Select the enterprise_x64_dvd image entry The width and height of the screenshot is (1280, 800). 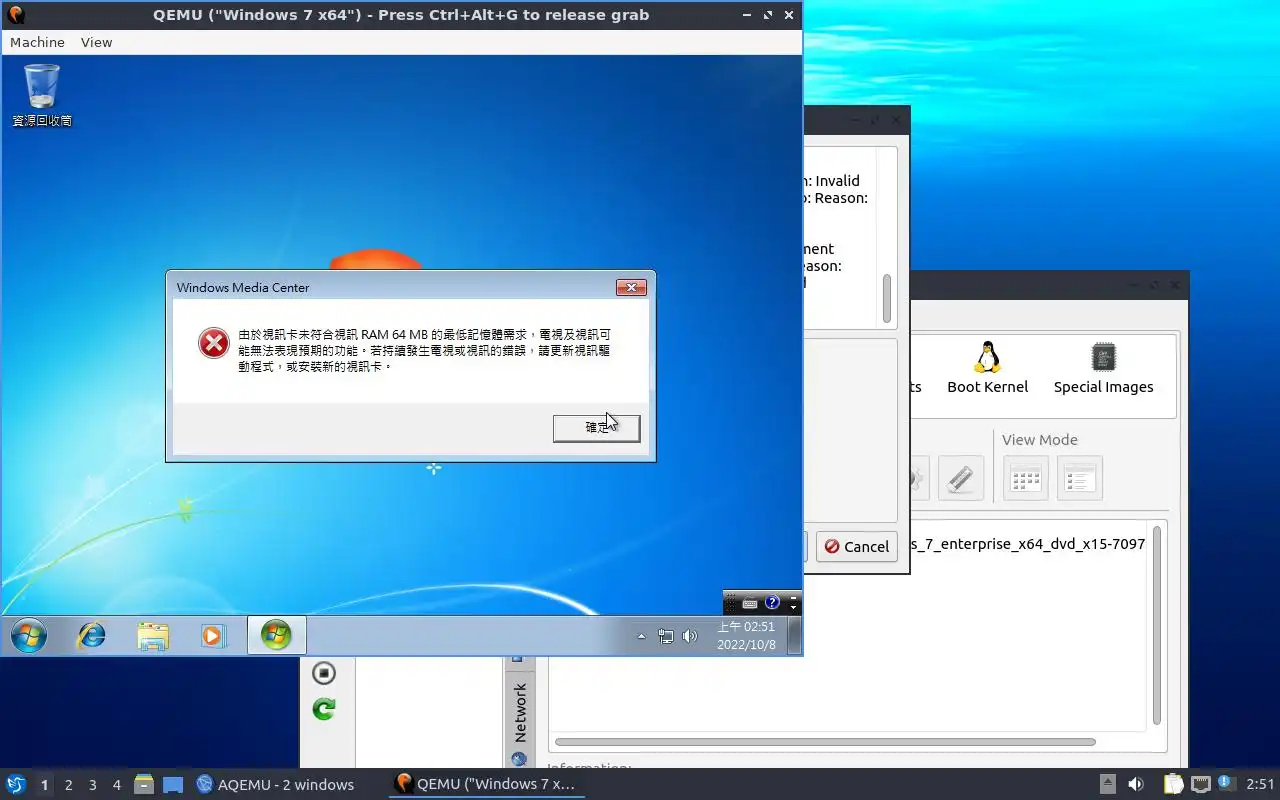[x=1029, y=544]
